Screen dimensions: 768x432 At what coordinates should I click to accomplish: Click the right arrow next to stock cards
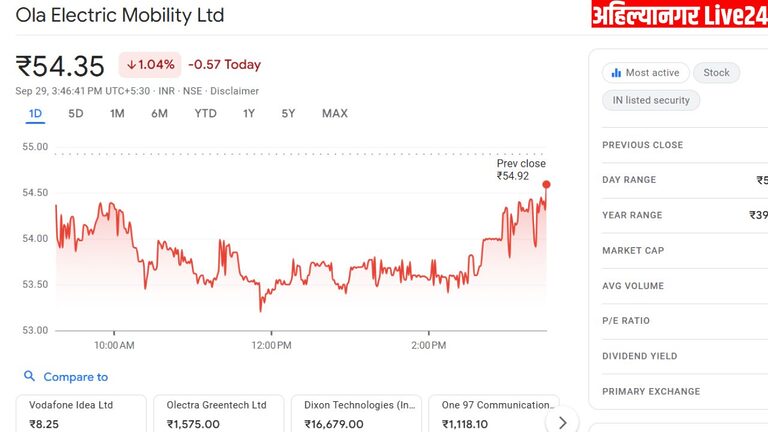click(564, 422)
